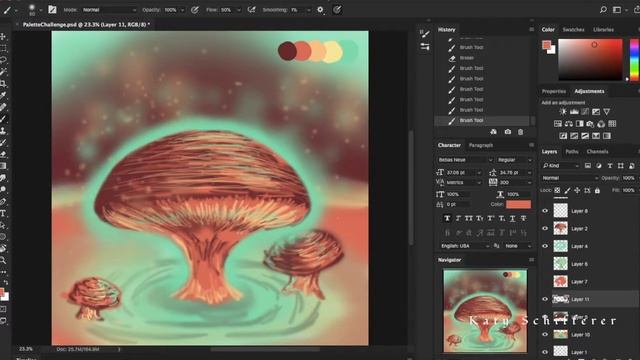Switch to the Libraries tab
This screenshot has height=360, width=640.
[x=603, y=29]
